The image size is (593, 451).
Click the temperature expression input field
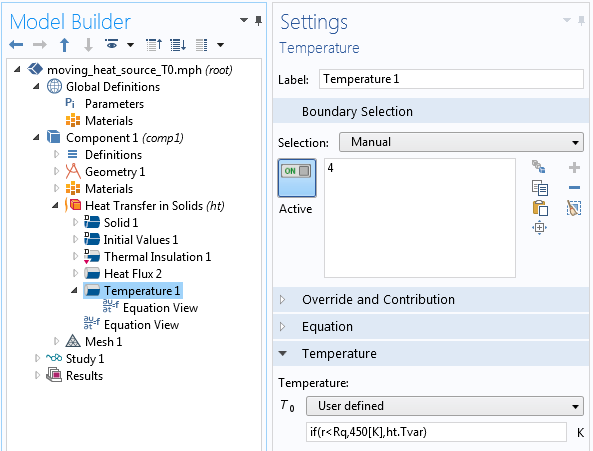(436, 432)
